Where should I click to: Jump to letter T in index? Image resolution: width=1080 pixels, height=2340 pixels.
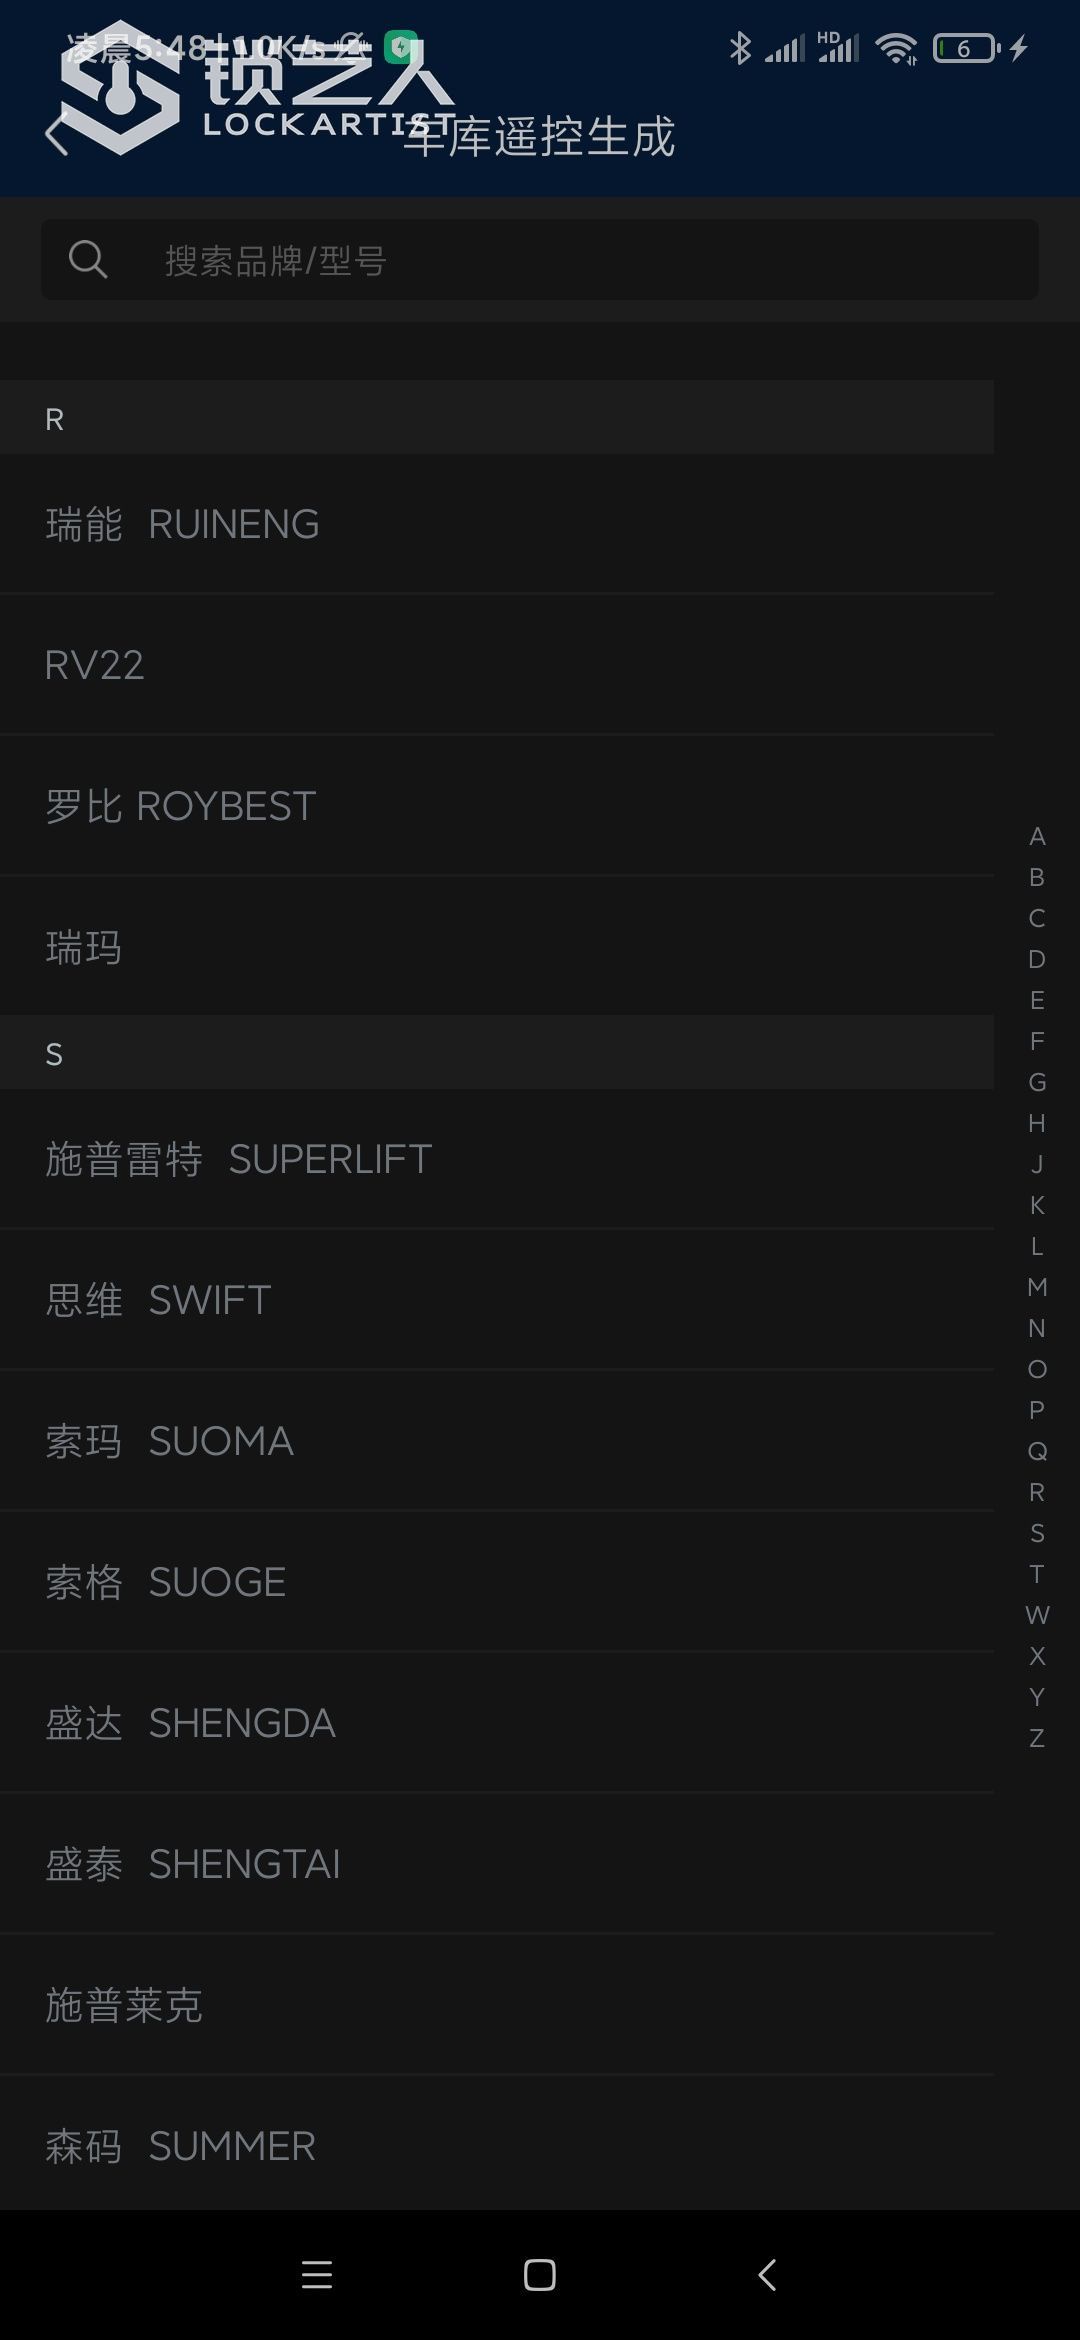[1037, 1574]
